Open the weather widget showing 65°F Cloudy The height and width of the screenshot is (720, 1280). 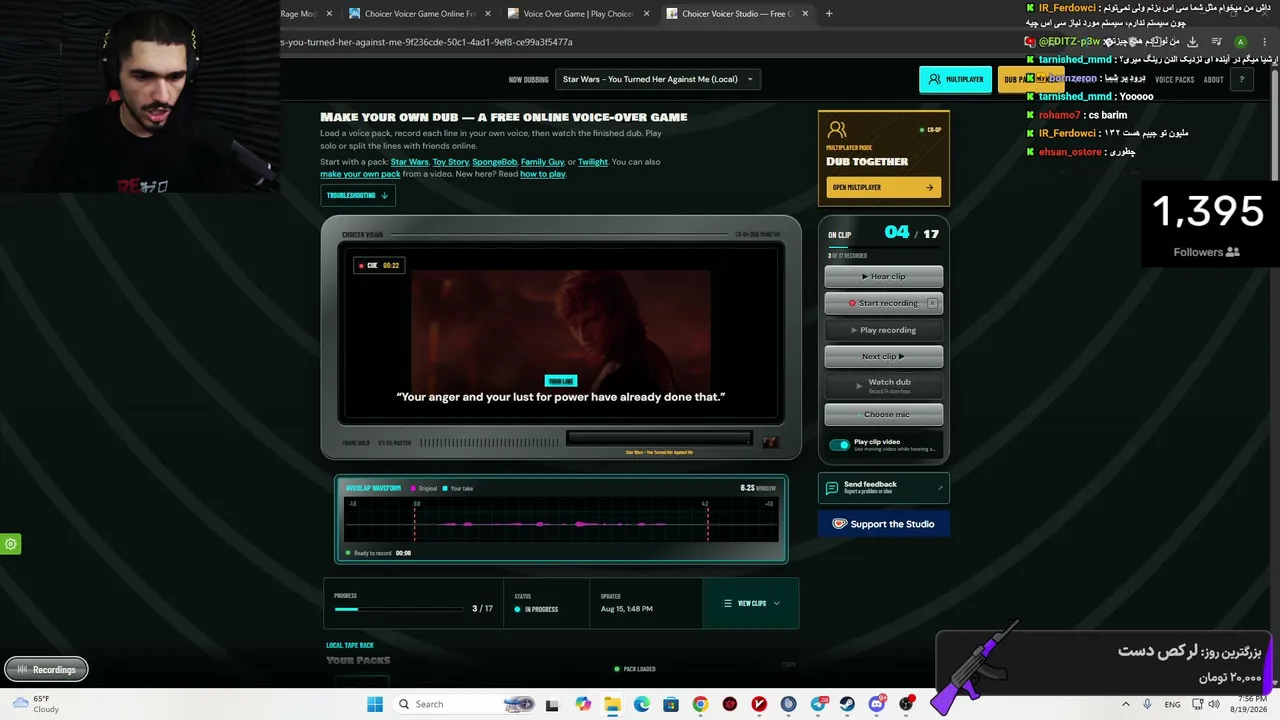(x=36, y=704)
